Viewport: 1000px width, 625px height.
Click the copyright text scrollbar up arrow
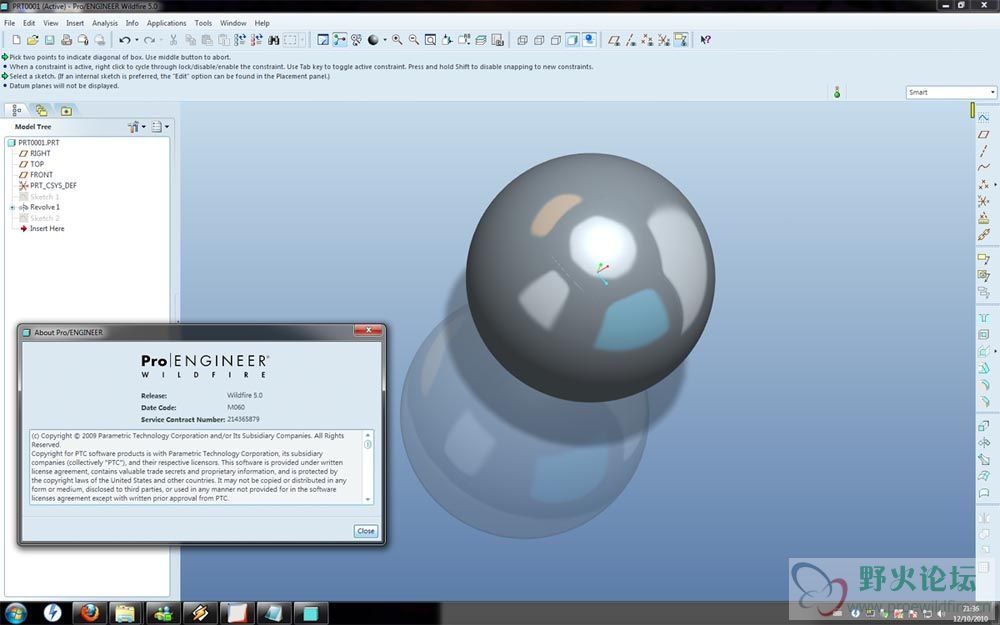point(367,435)
